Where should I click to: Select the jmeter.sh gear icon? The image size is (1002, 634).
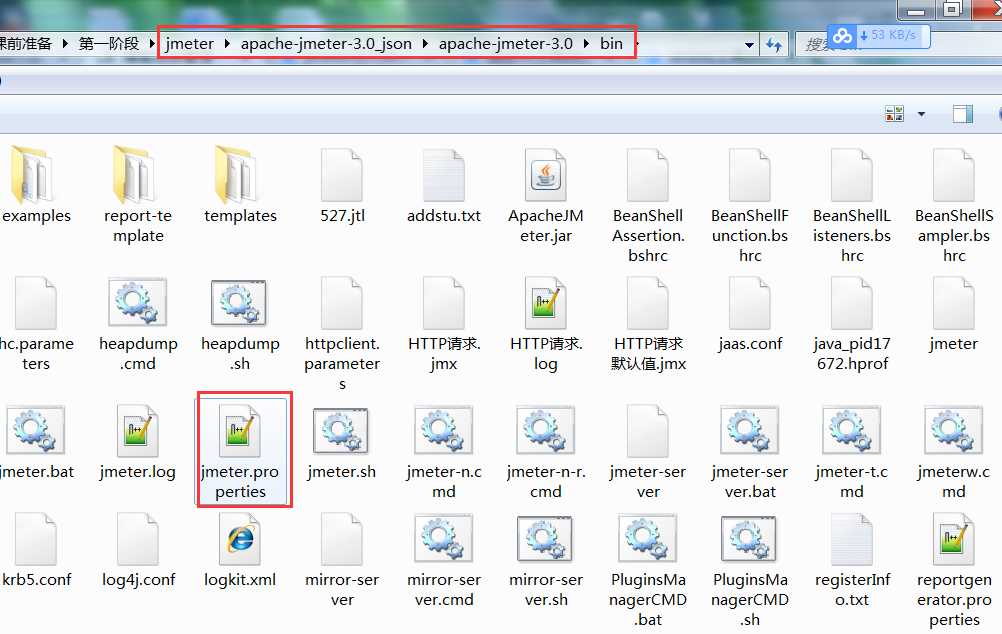(x=341, y=430)
